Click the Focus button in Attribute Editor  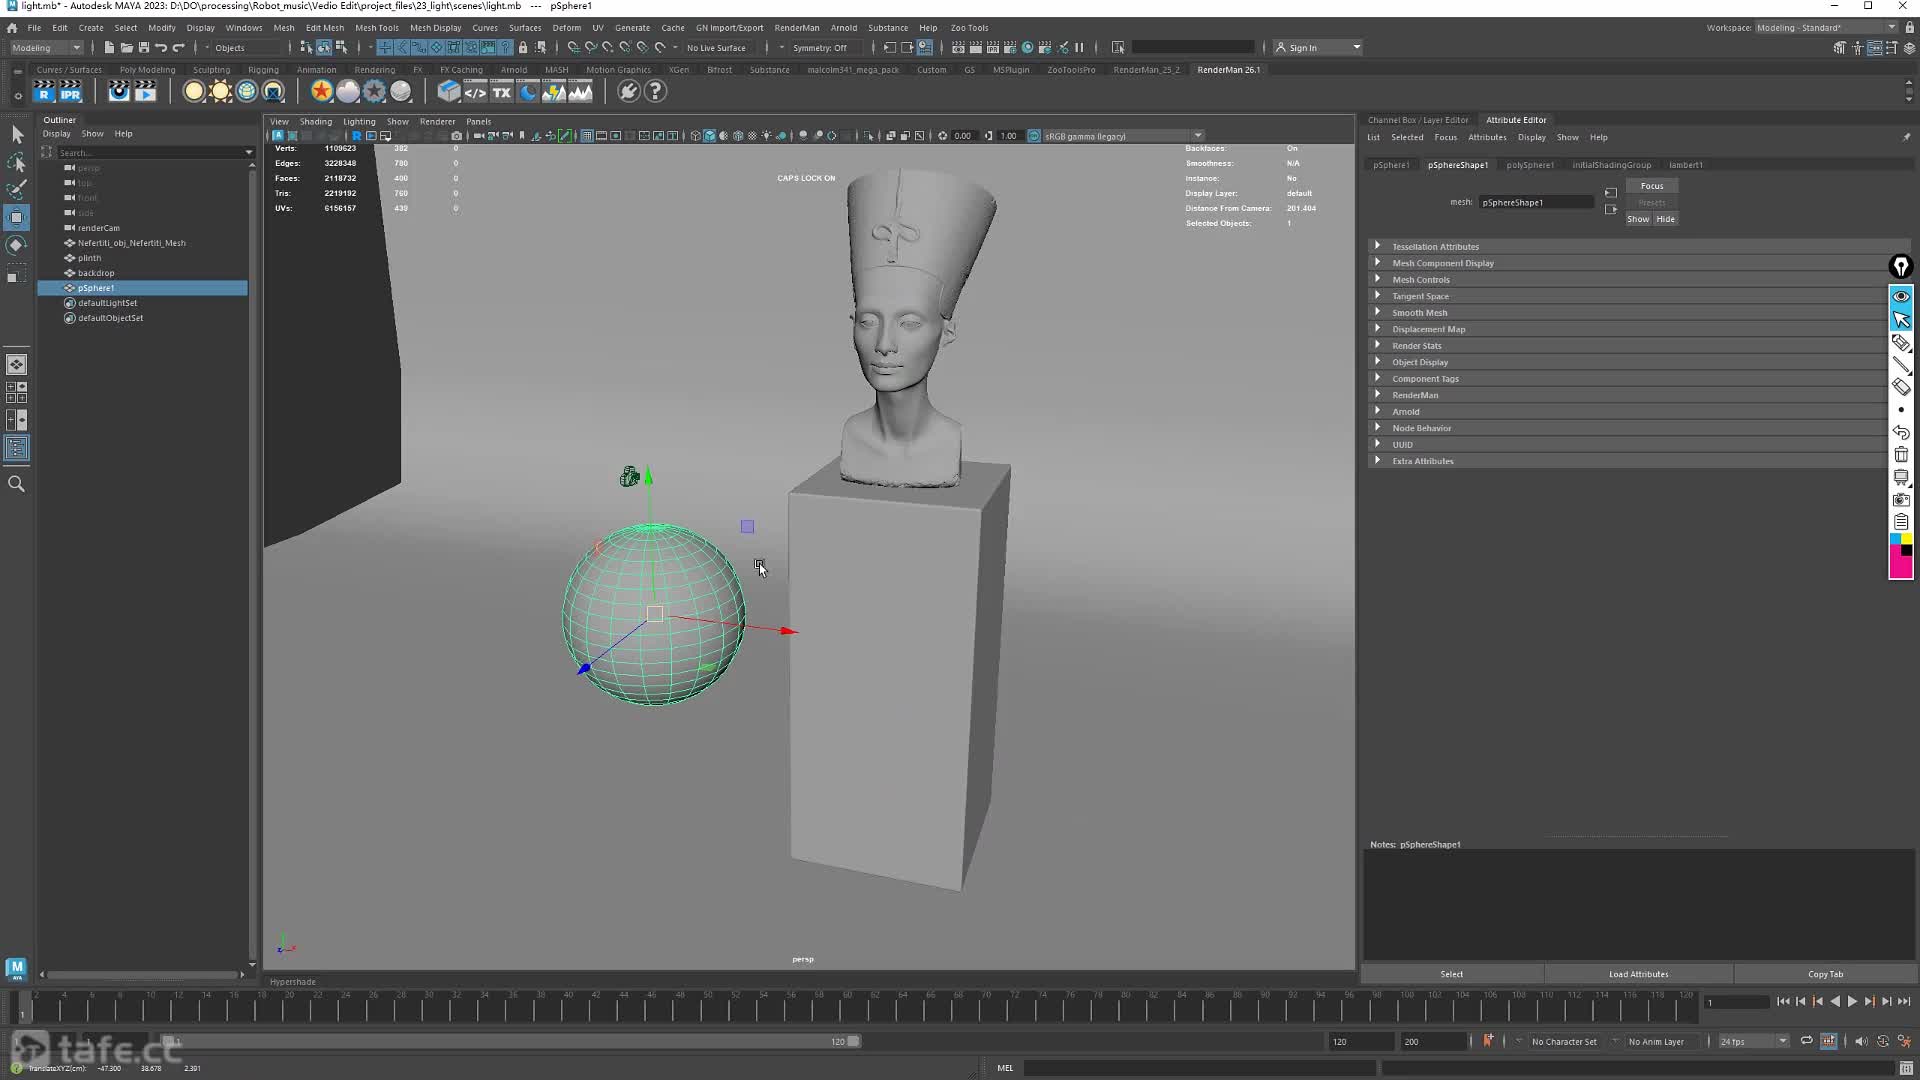tap(1652, 186)
